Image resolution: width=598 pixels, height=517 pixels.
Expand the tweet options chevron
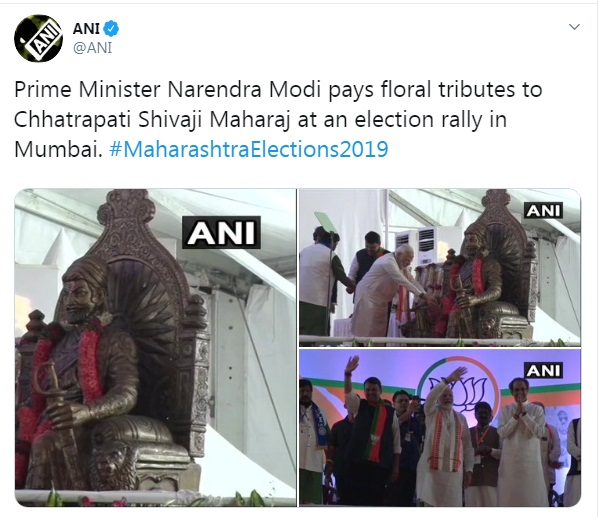click(x=574, y=27)
